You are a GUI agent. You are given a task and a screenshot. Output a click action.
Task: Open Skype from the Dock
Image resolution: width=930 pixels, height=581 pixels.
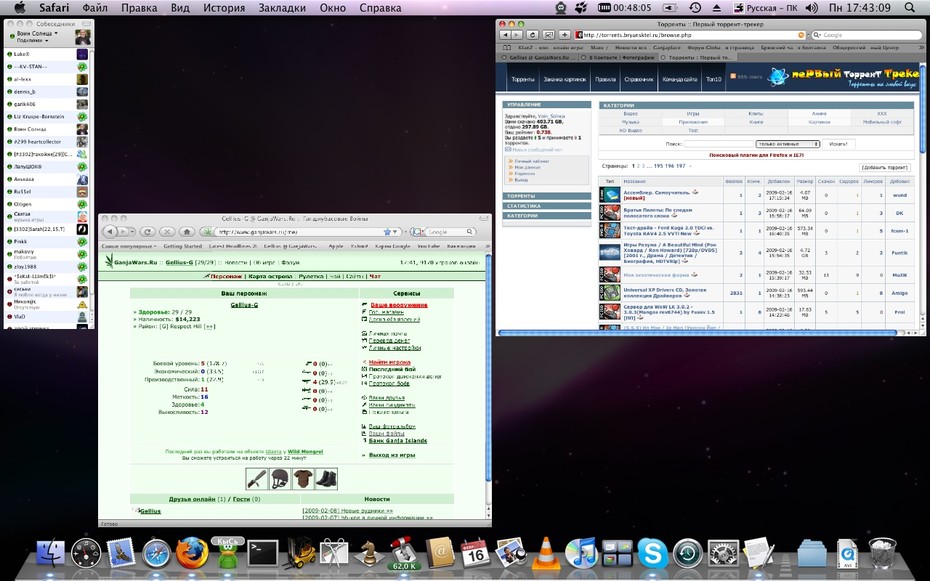pyautogui.click(x=652, y=554)
